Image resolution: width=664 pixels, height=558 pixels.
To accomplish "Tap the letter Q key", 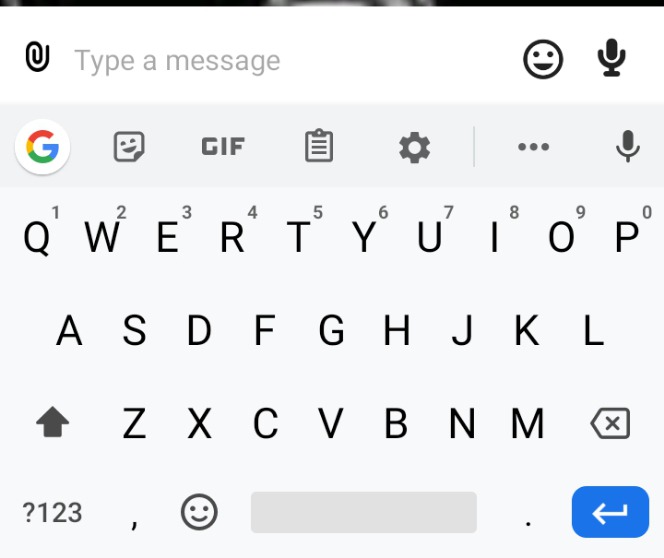I will [37, 236].
